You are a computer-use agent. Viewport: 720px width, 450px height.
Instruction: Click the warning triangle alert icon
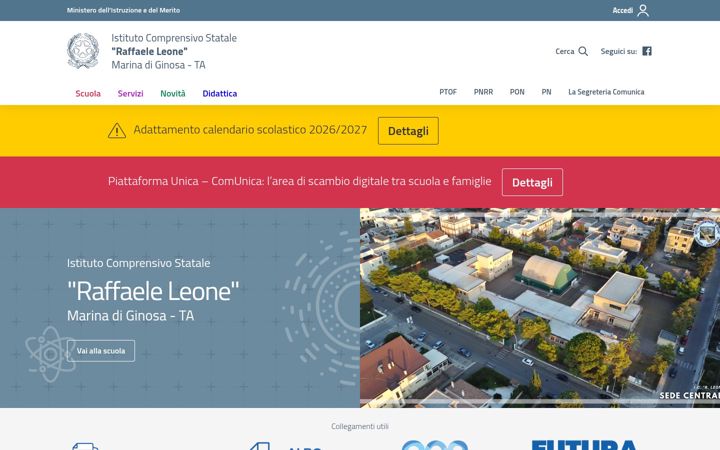[117, 130]
